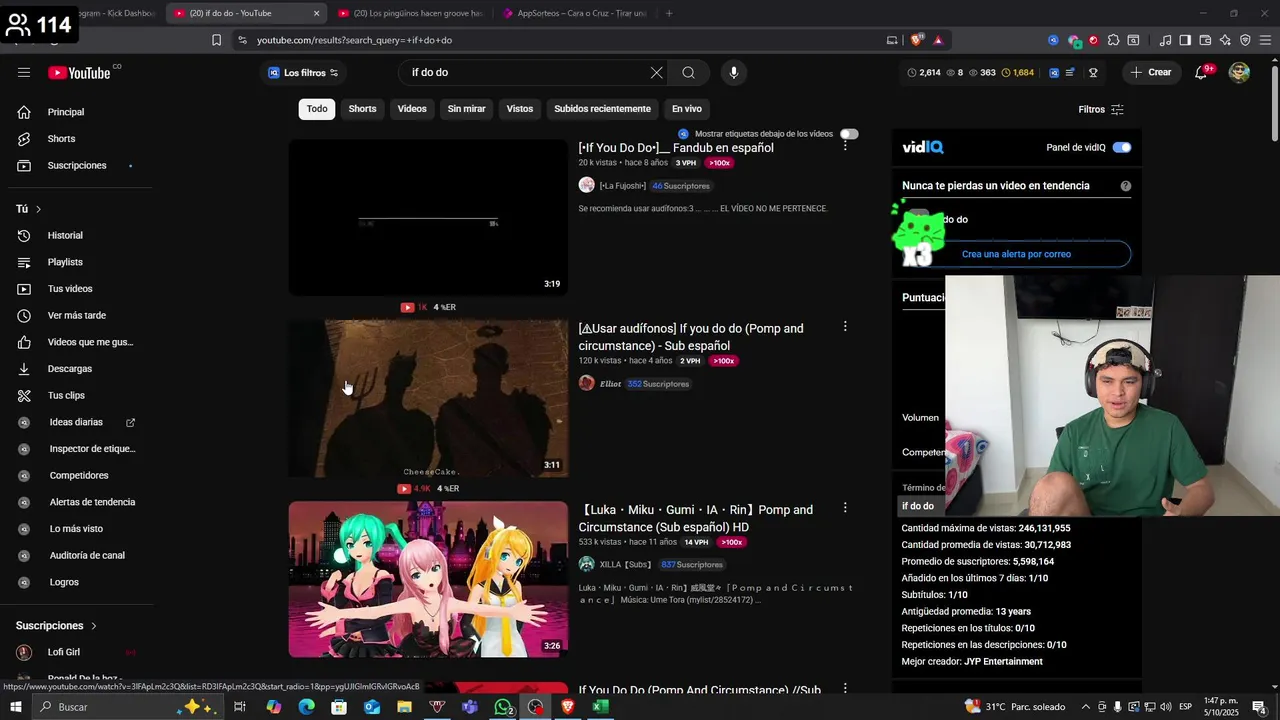Image resolution: width=1280 pixels, height=720 pixels.
Task: Expand the Tú section chevron
Action: pos(38,209)
